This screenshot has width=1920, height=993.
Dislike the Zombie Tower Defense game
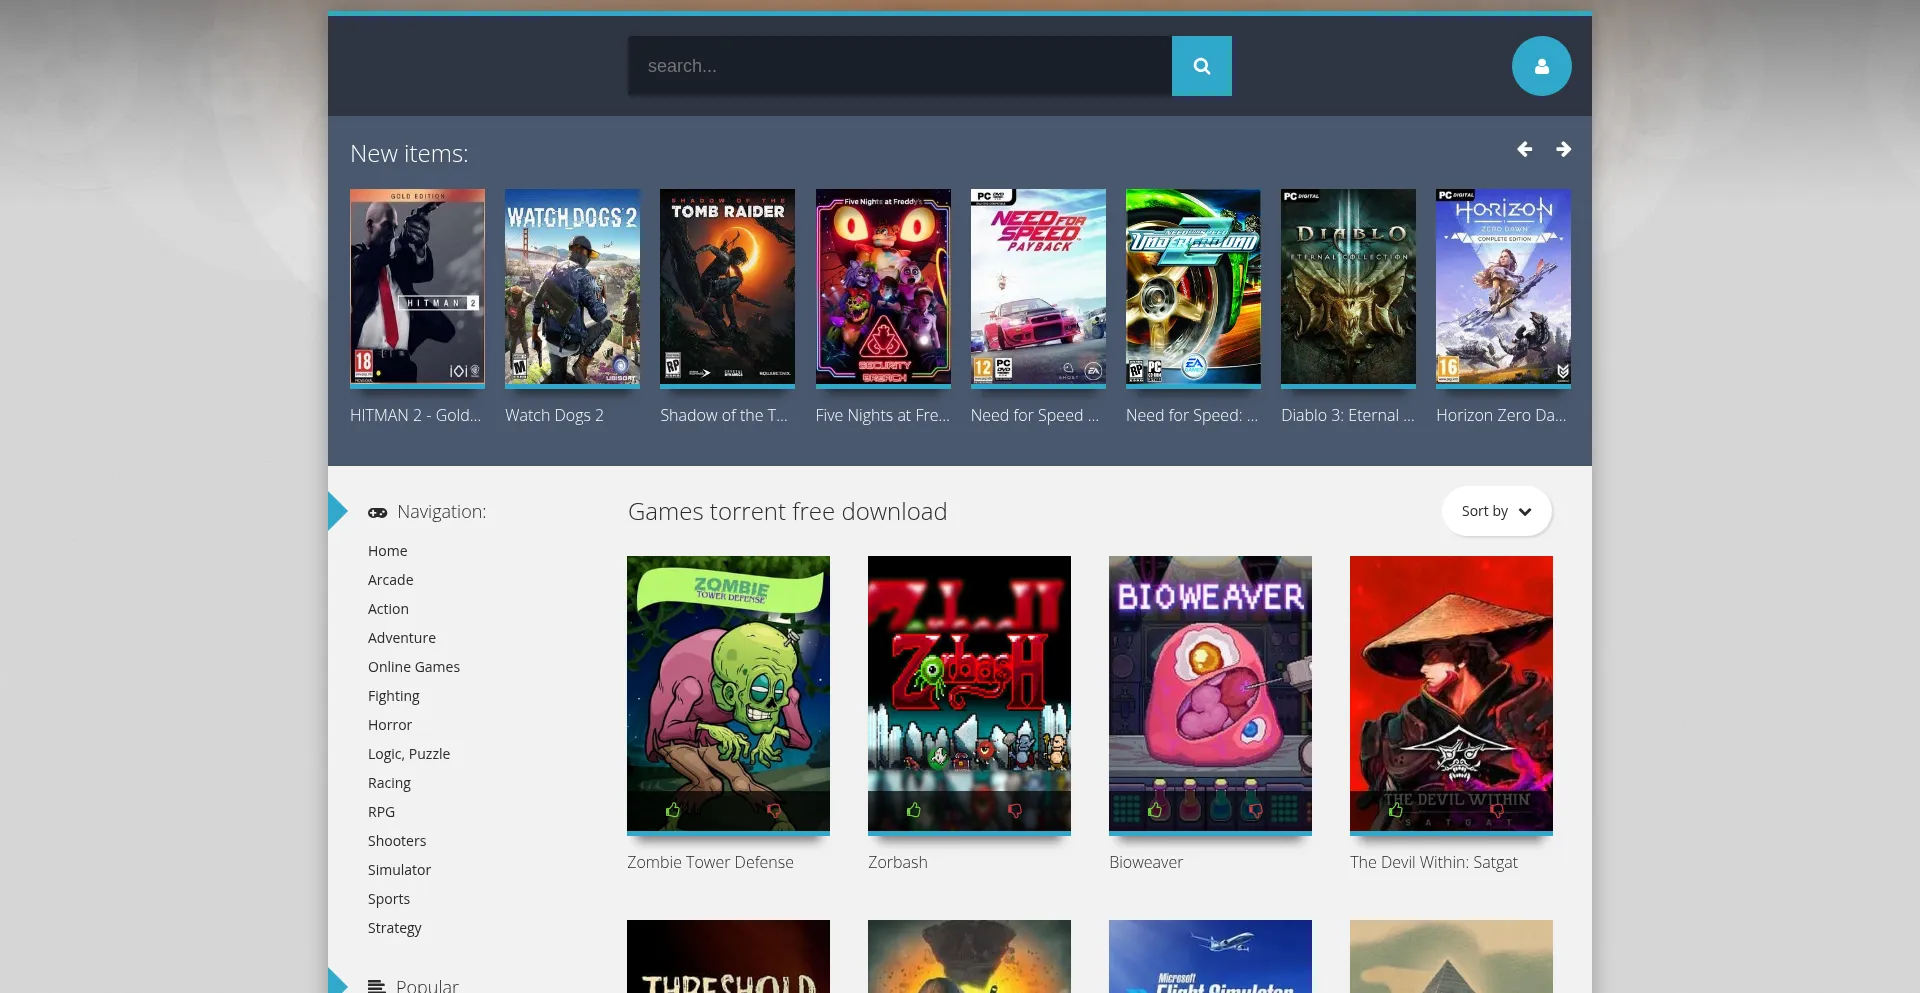click(x=775, y=810)
